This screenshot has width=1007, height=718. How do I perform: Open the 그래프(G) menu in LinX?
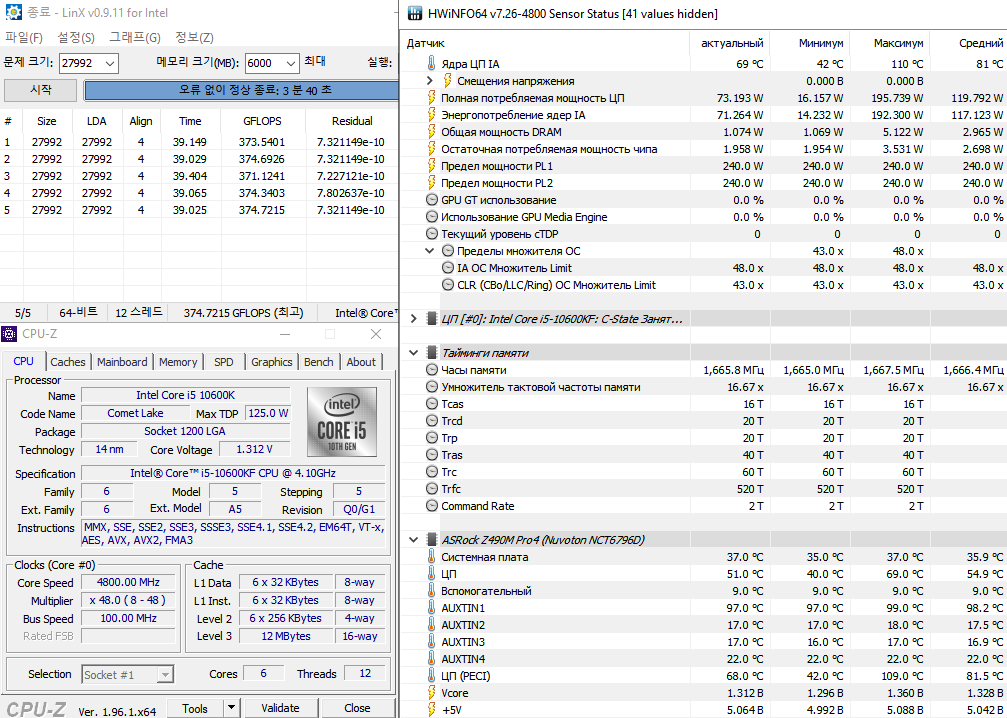(x=135, y=37)
